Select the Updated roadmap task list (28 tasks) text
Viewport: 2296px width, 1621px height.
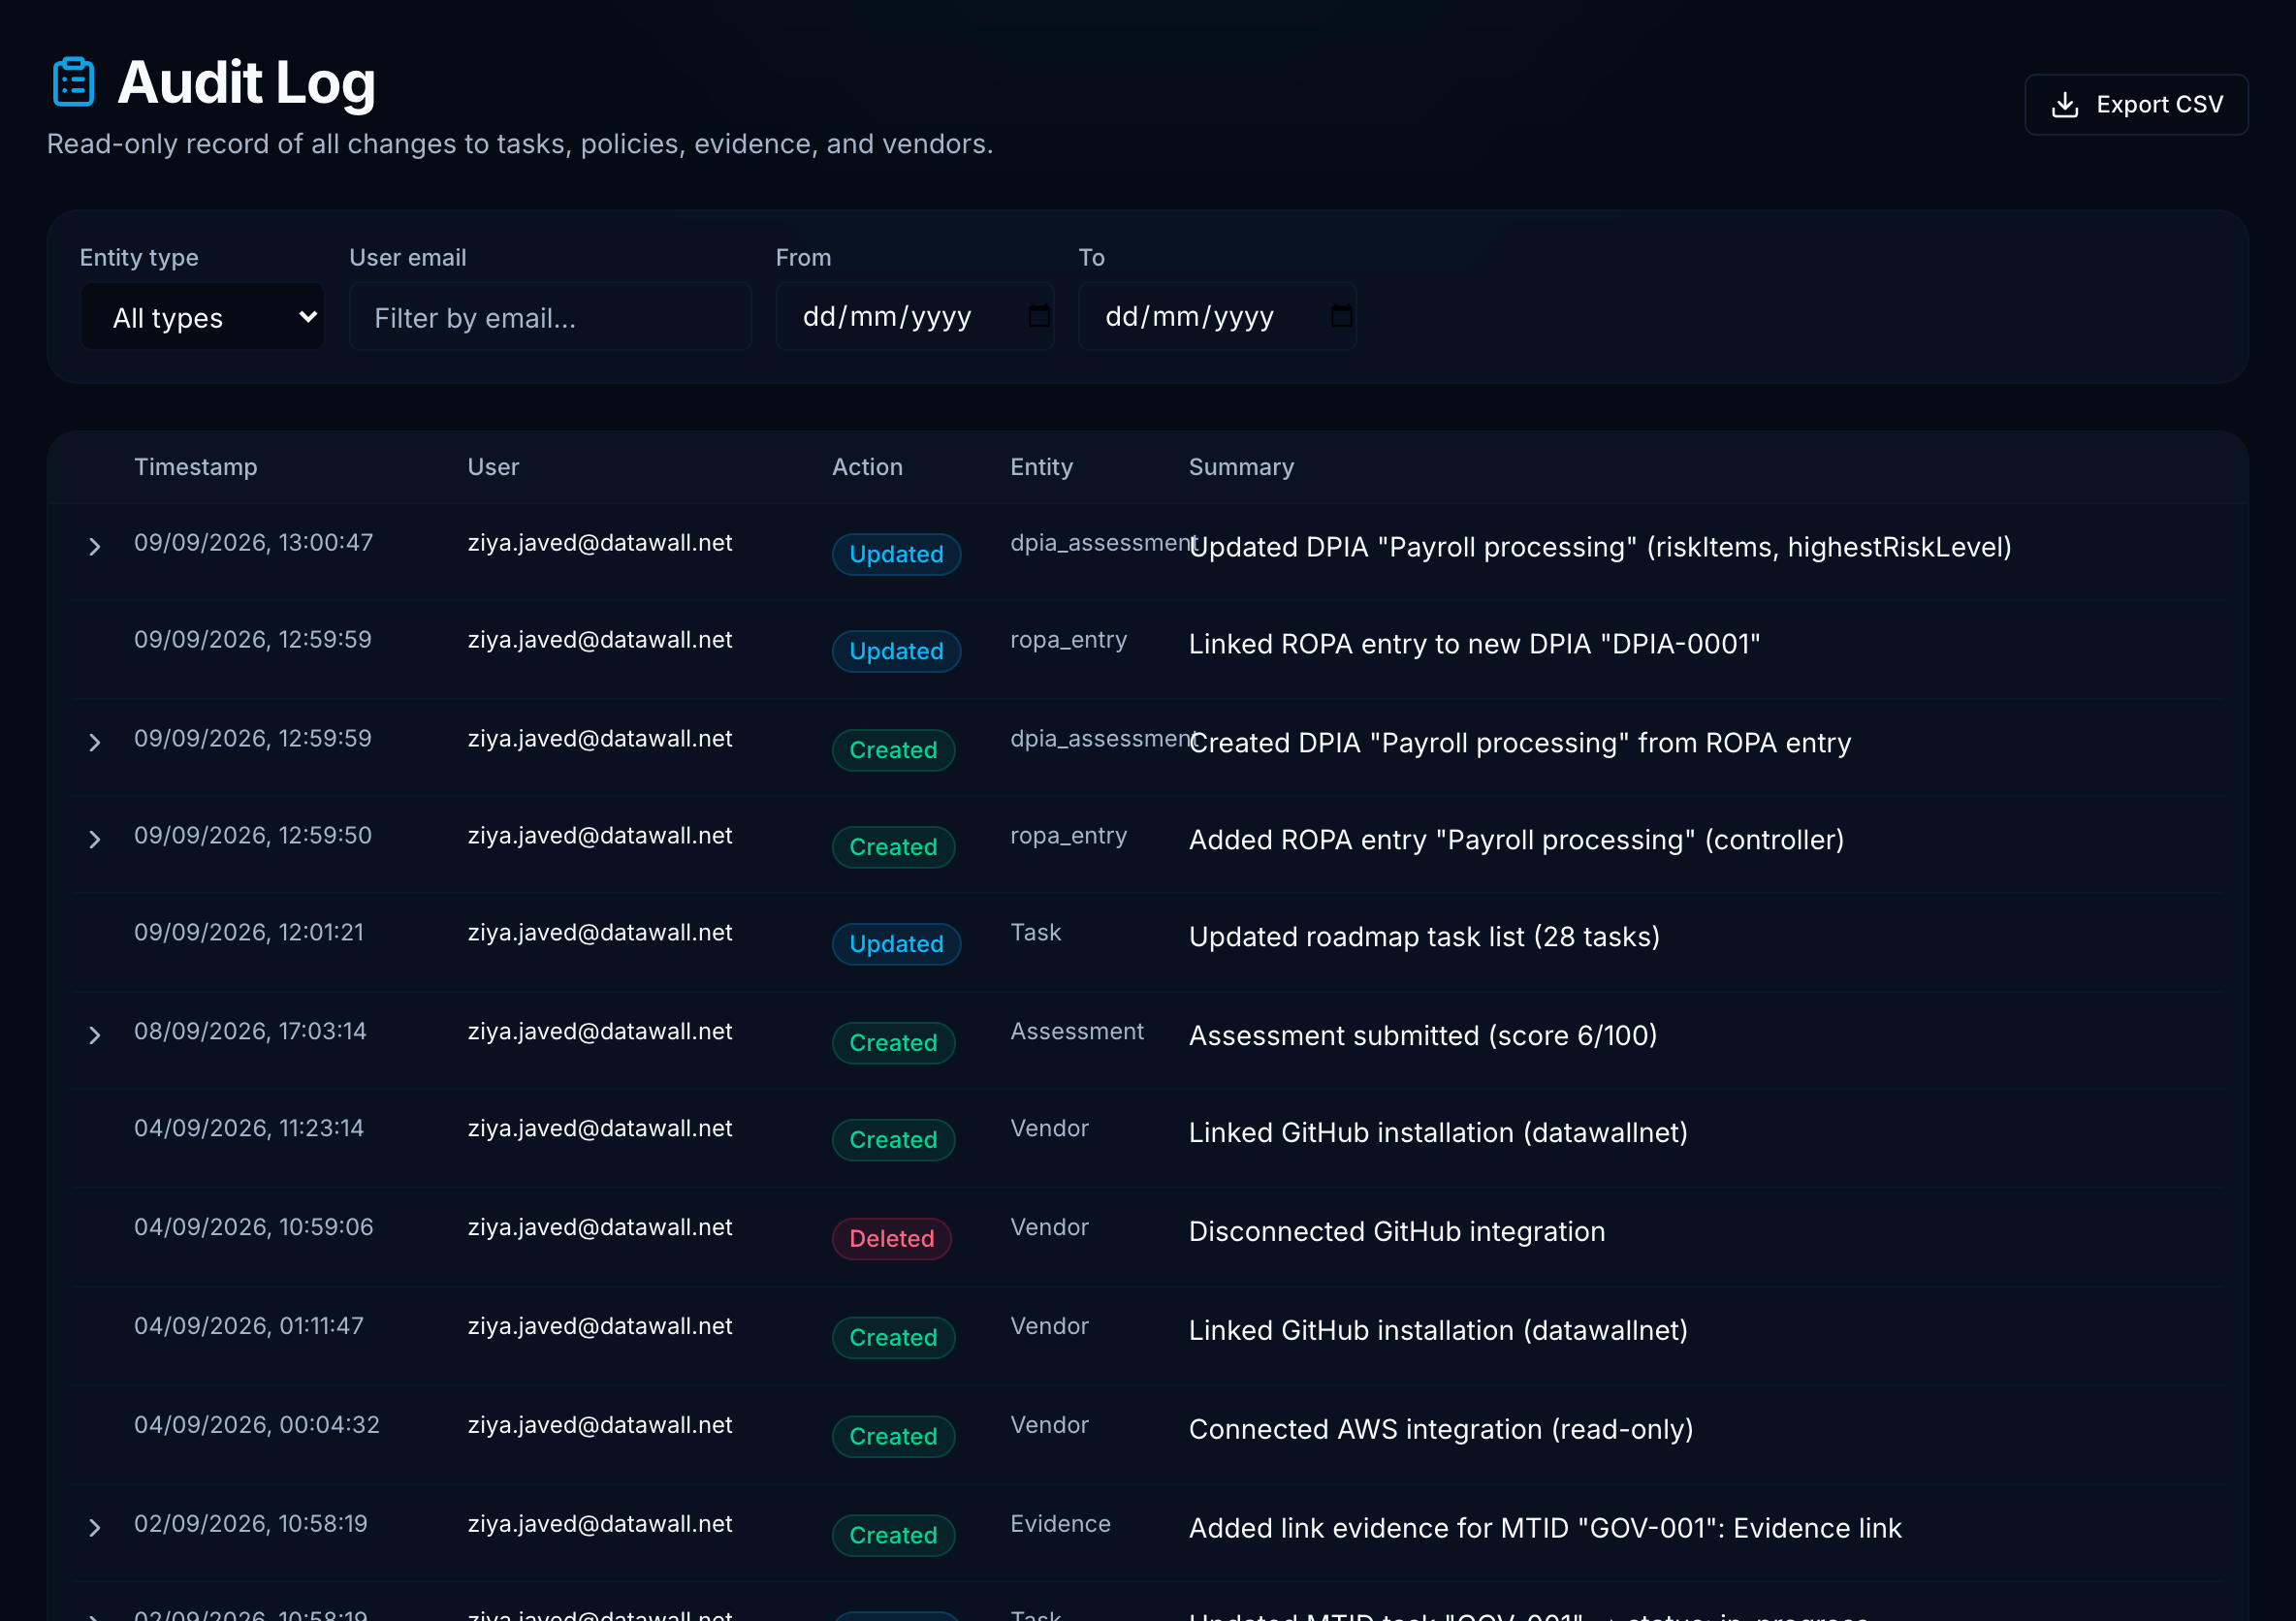tap(1424, 937)
